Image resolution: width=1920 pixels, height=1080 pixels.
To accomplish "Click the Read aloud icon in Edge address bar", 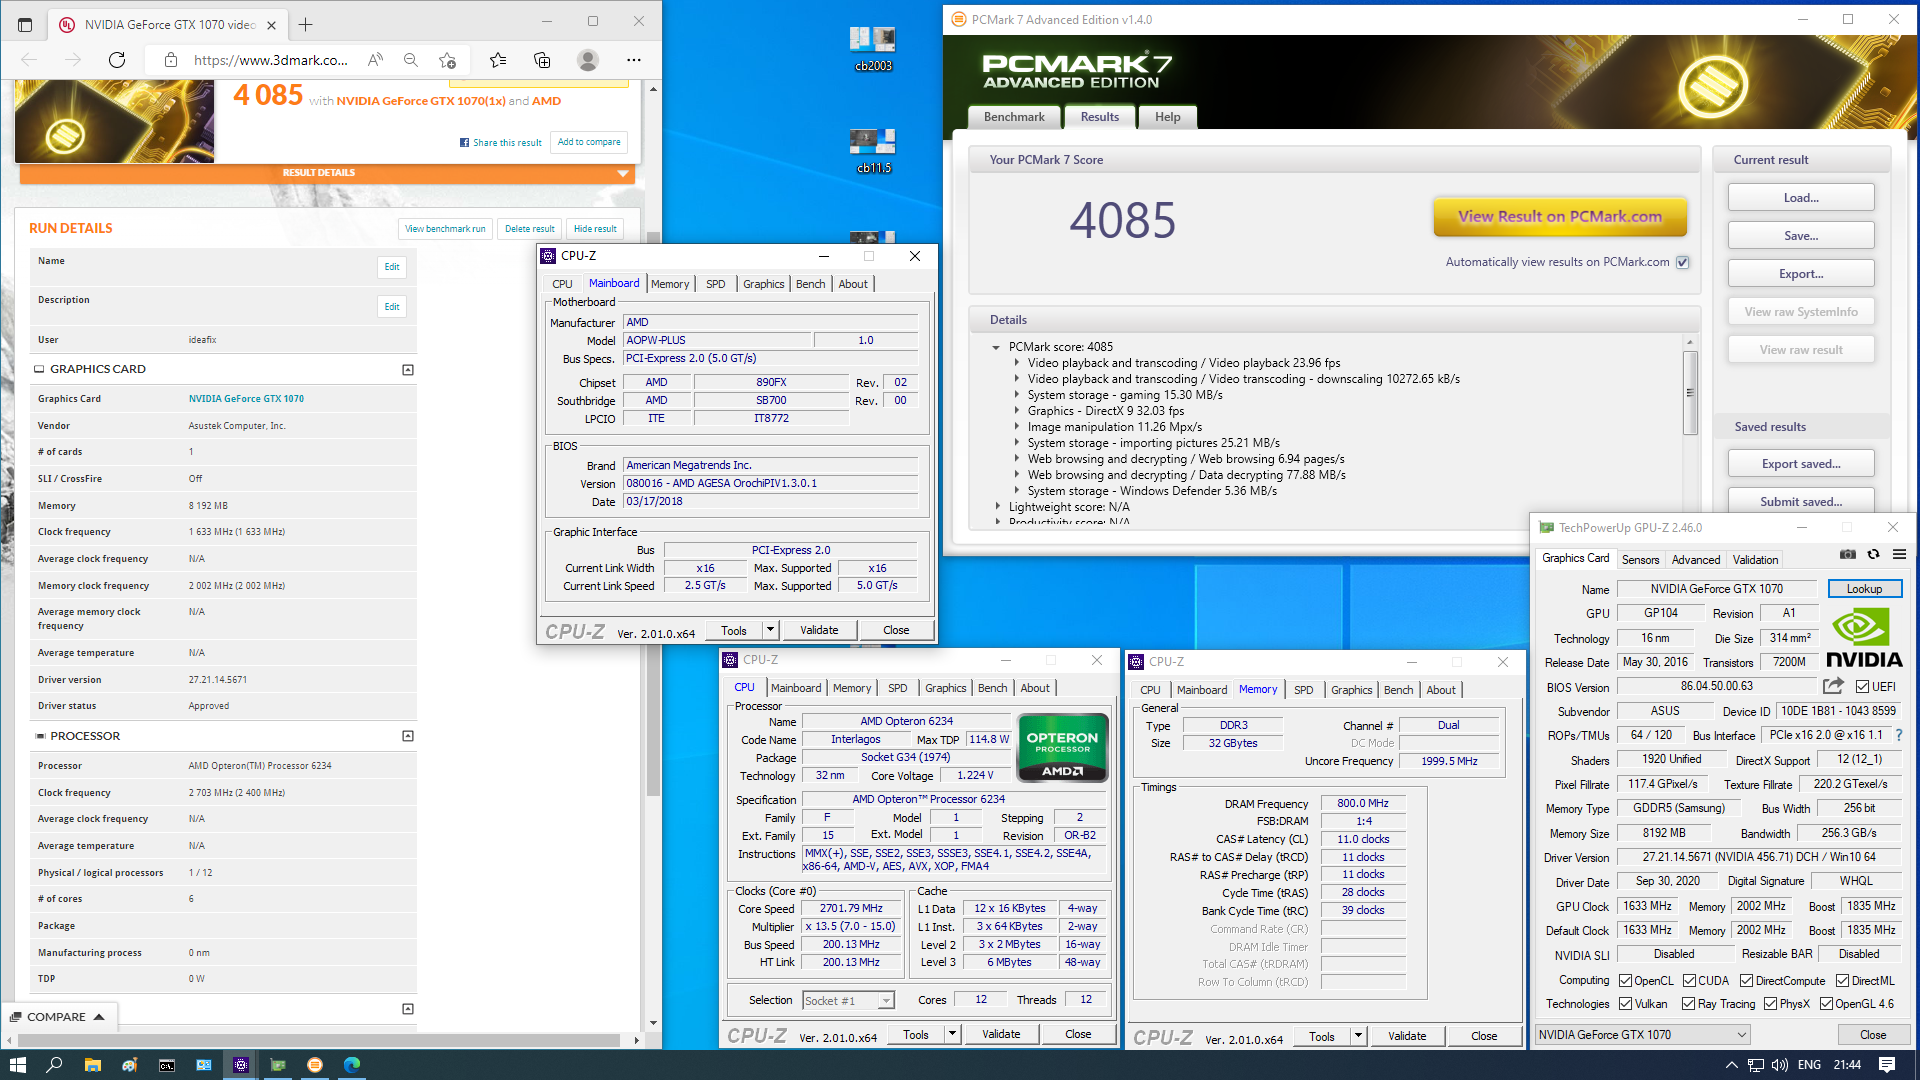I will [x=375, y=60].
